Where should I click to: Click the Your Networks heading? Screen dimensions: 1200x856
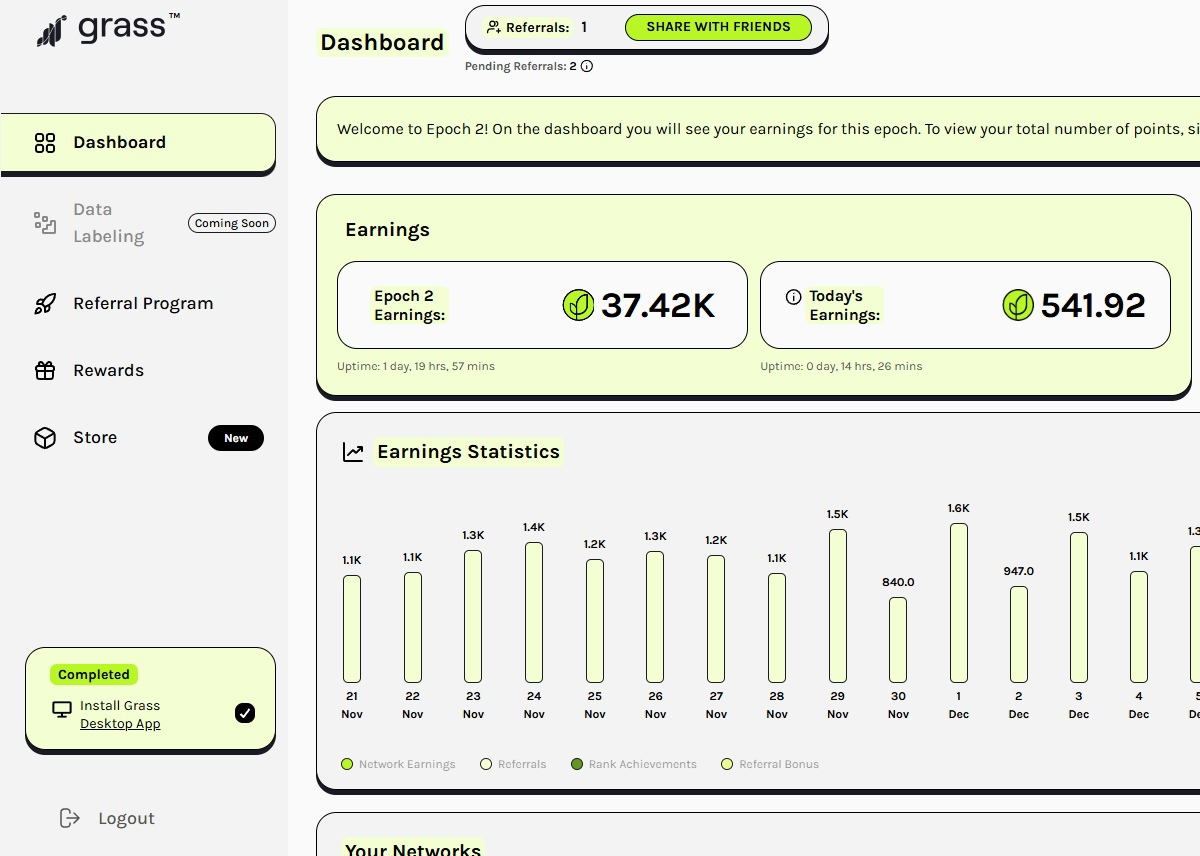pos(413,849)
